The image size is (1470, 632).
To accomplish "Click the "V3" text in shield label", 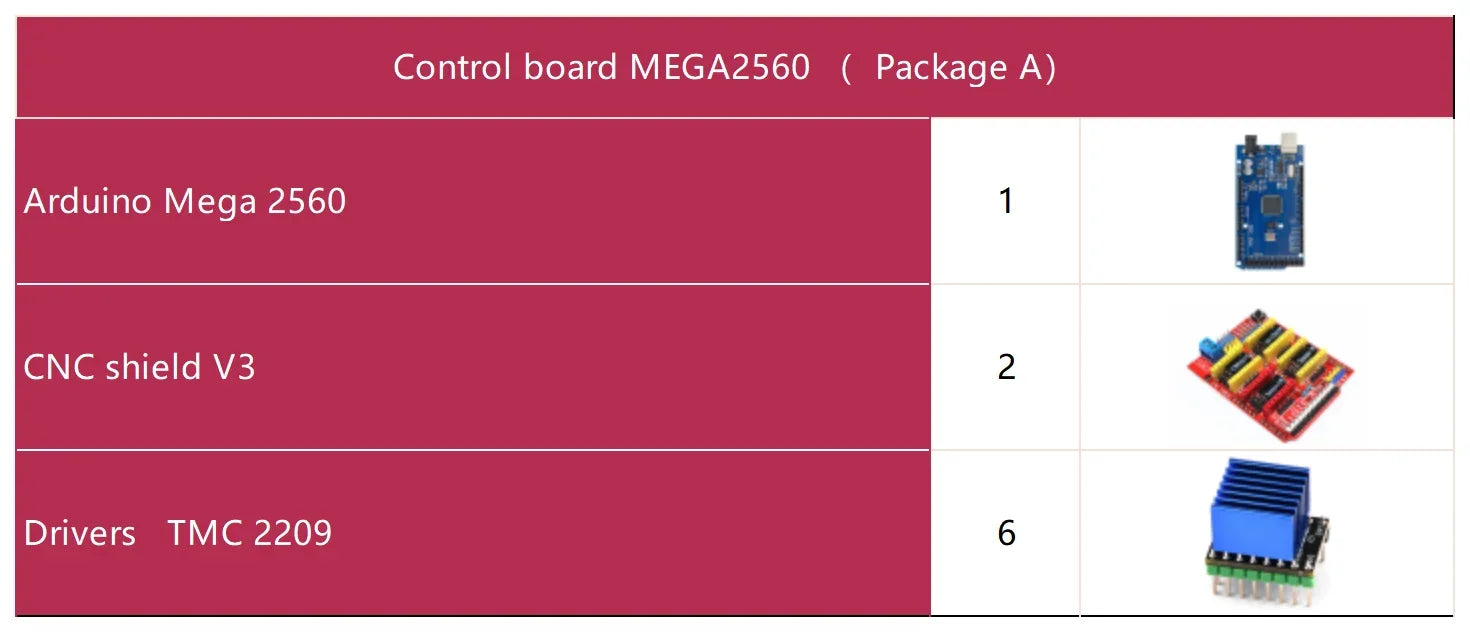I will [234, 367].
